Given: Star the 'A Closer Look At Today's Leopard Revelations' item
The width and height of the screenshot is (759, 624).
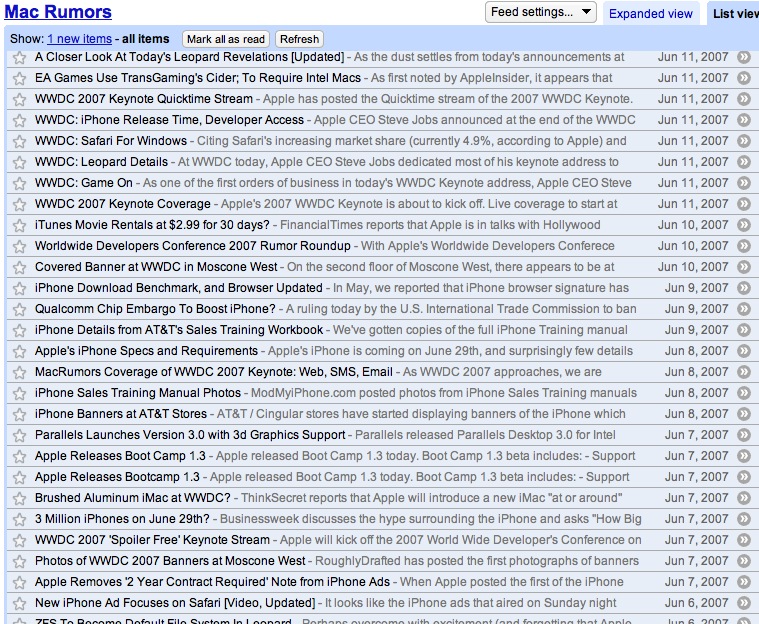Looking at the screenshot, I should tap(19, 58).
